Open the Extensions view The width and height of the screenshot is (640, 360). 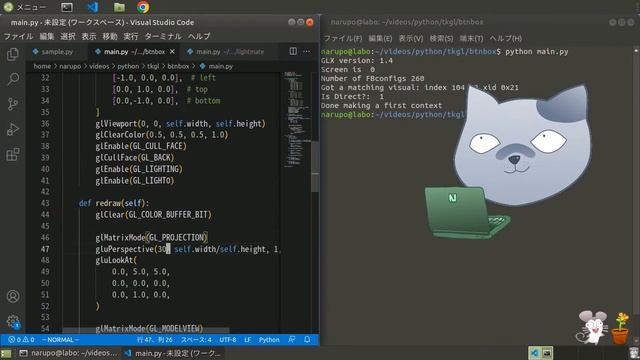(x=13, y=155)
